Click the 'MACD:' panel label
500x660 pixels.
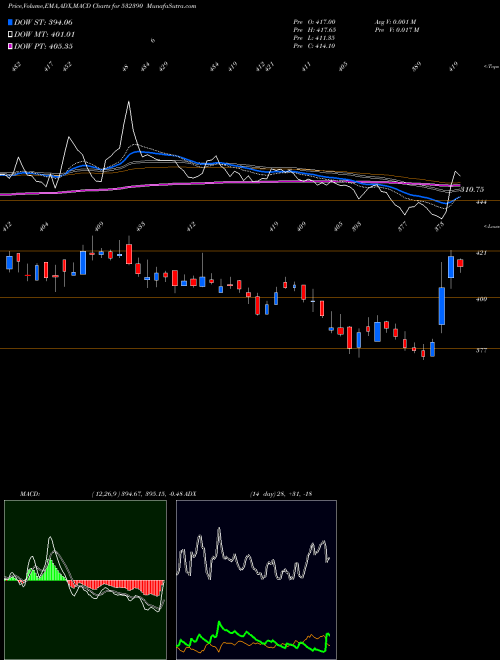30,494
